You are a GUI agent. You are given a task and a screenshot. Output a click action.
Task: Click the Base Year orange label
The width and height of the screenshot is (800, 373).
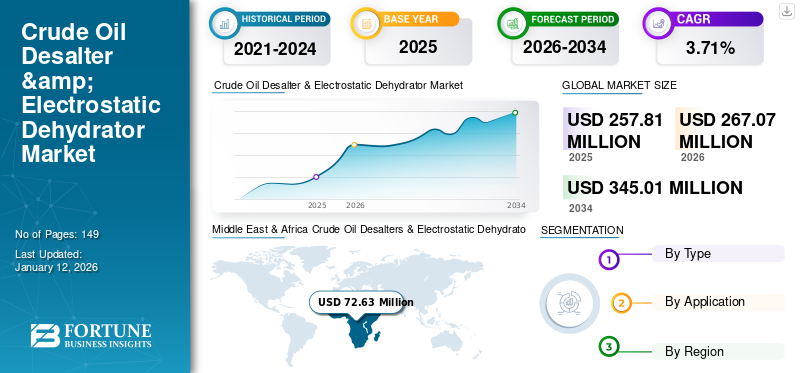pyautogui.click(x=411, y=19)
